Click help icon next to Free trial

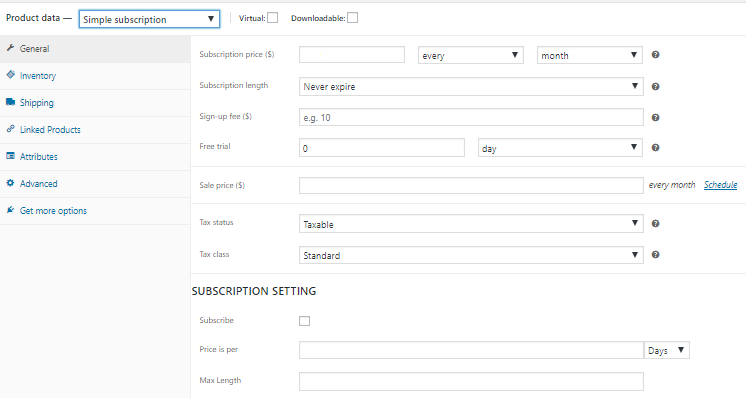pyautogui.click(x=655, y=147)
